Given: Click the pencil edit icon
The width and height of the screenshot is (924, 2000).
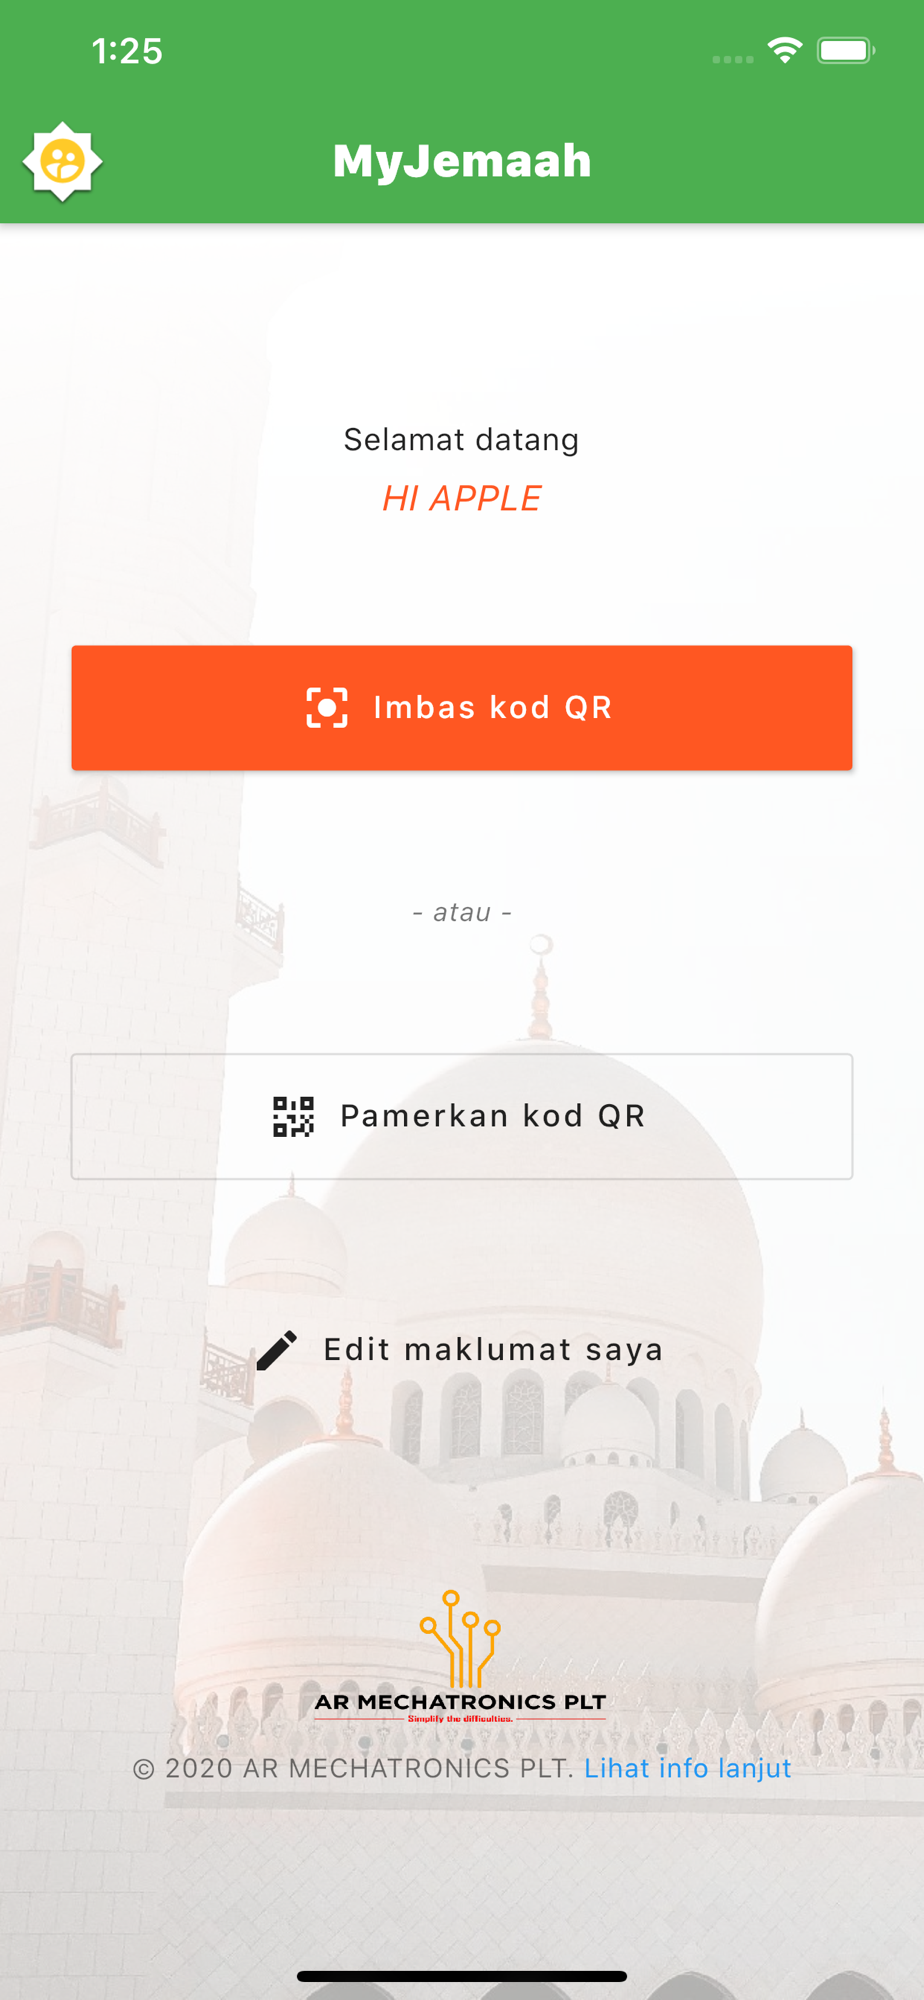Looking at the screenshot, I should coord(277,1350).
